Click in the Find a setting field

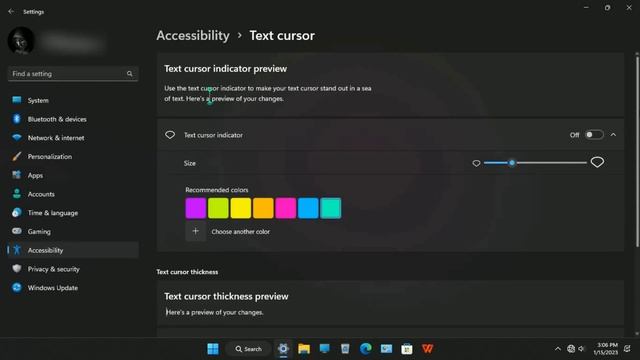(73, 74)
